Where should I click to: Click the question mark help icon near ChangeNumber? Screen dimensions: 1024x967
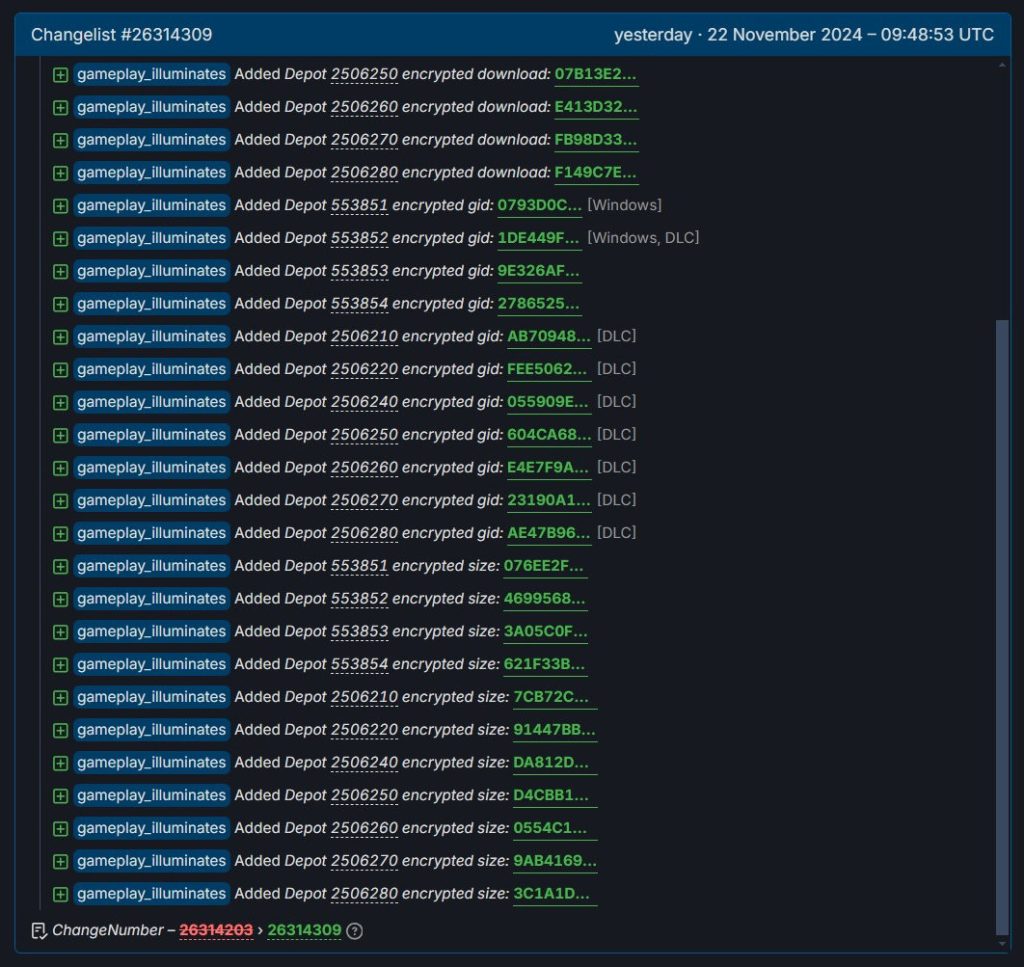pyautogui.click(x=355, y=930)
